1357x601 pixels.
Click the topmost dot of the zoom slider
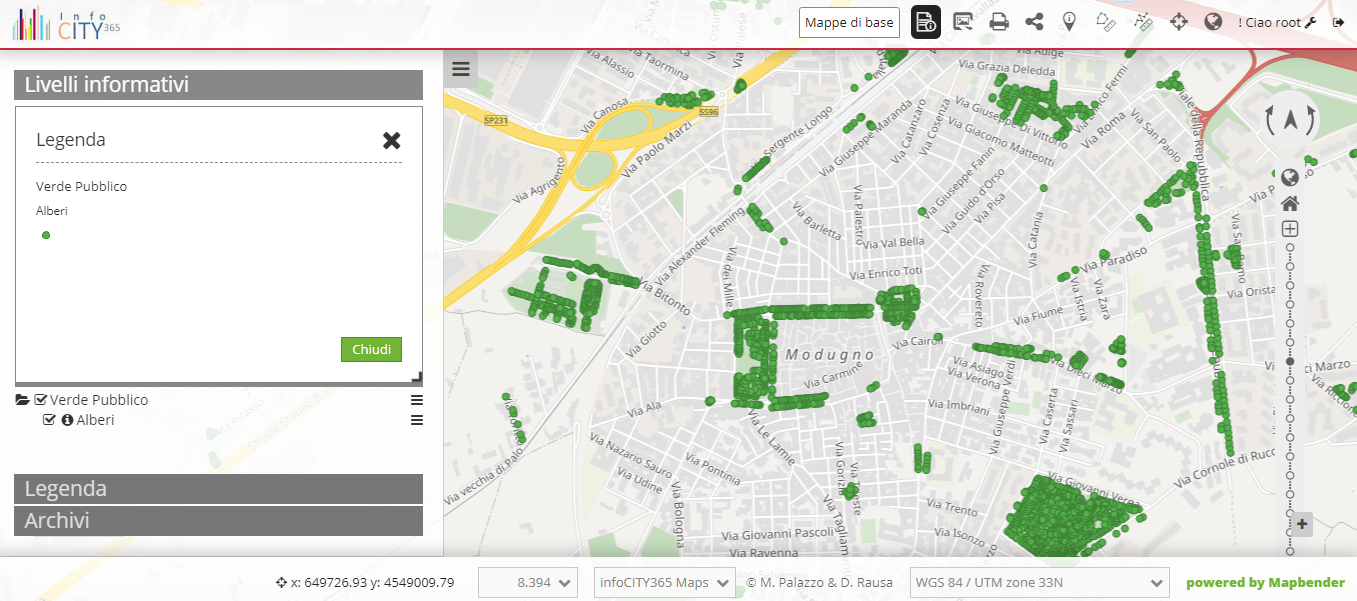tap(1290, 247)
